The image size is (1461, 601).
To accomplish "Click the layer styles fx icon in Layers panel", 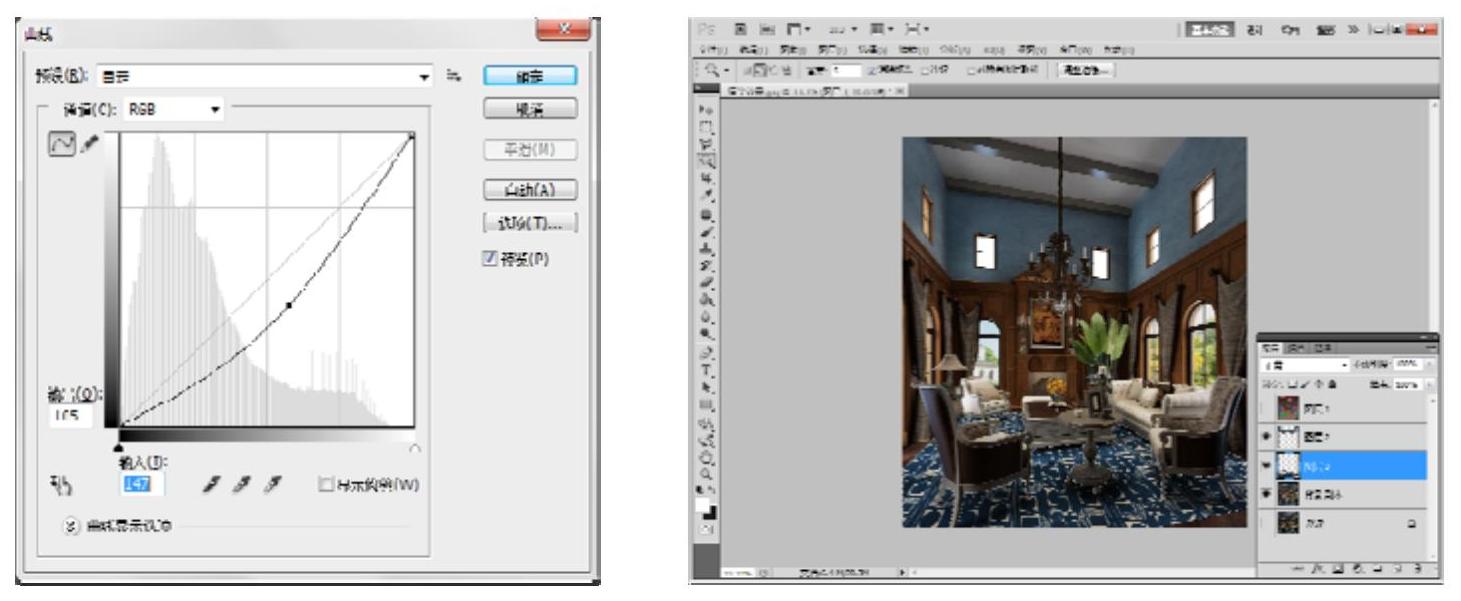I will pyautogui.click(x=1317, y=568).
